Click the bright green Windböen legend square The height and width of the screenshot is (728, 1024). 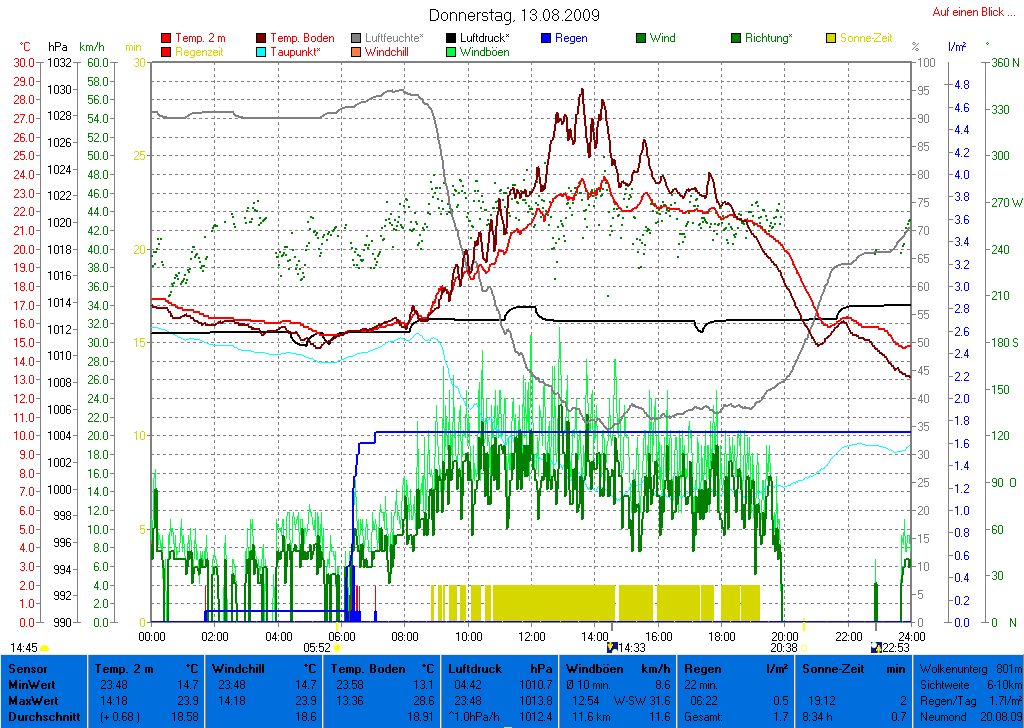pos(451,52)
